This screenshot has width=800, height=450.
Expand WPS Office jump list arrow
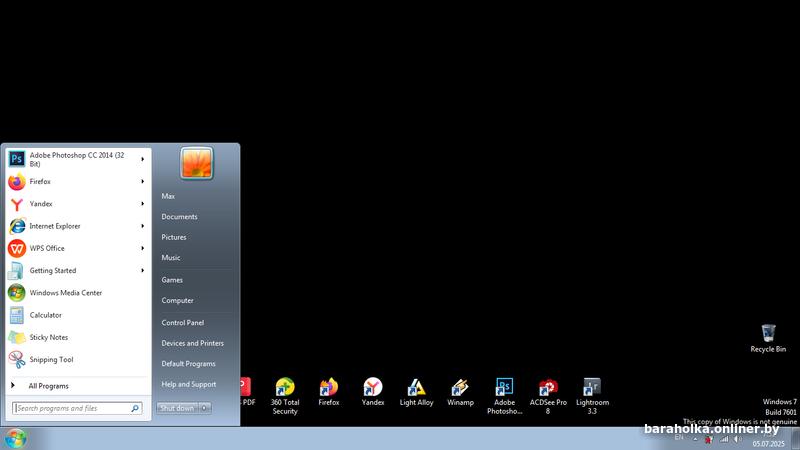pos(142,248)
